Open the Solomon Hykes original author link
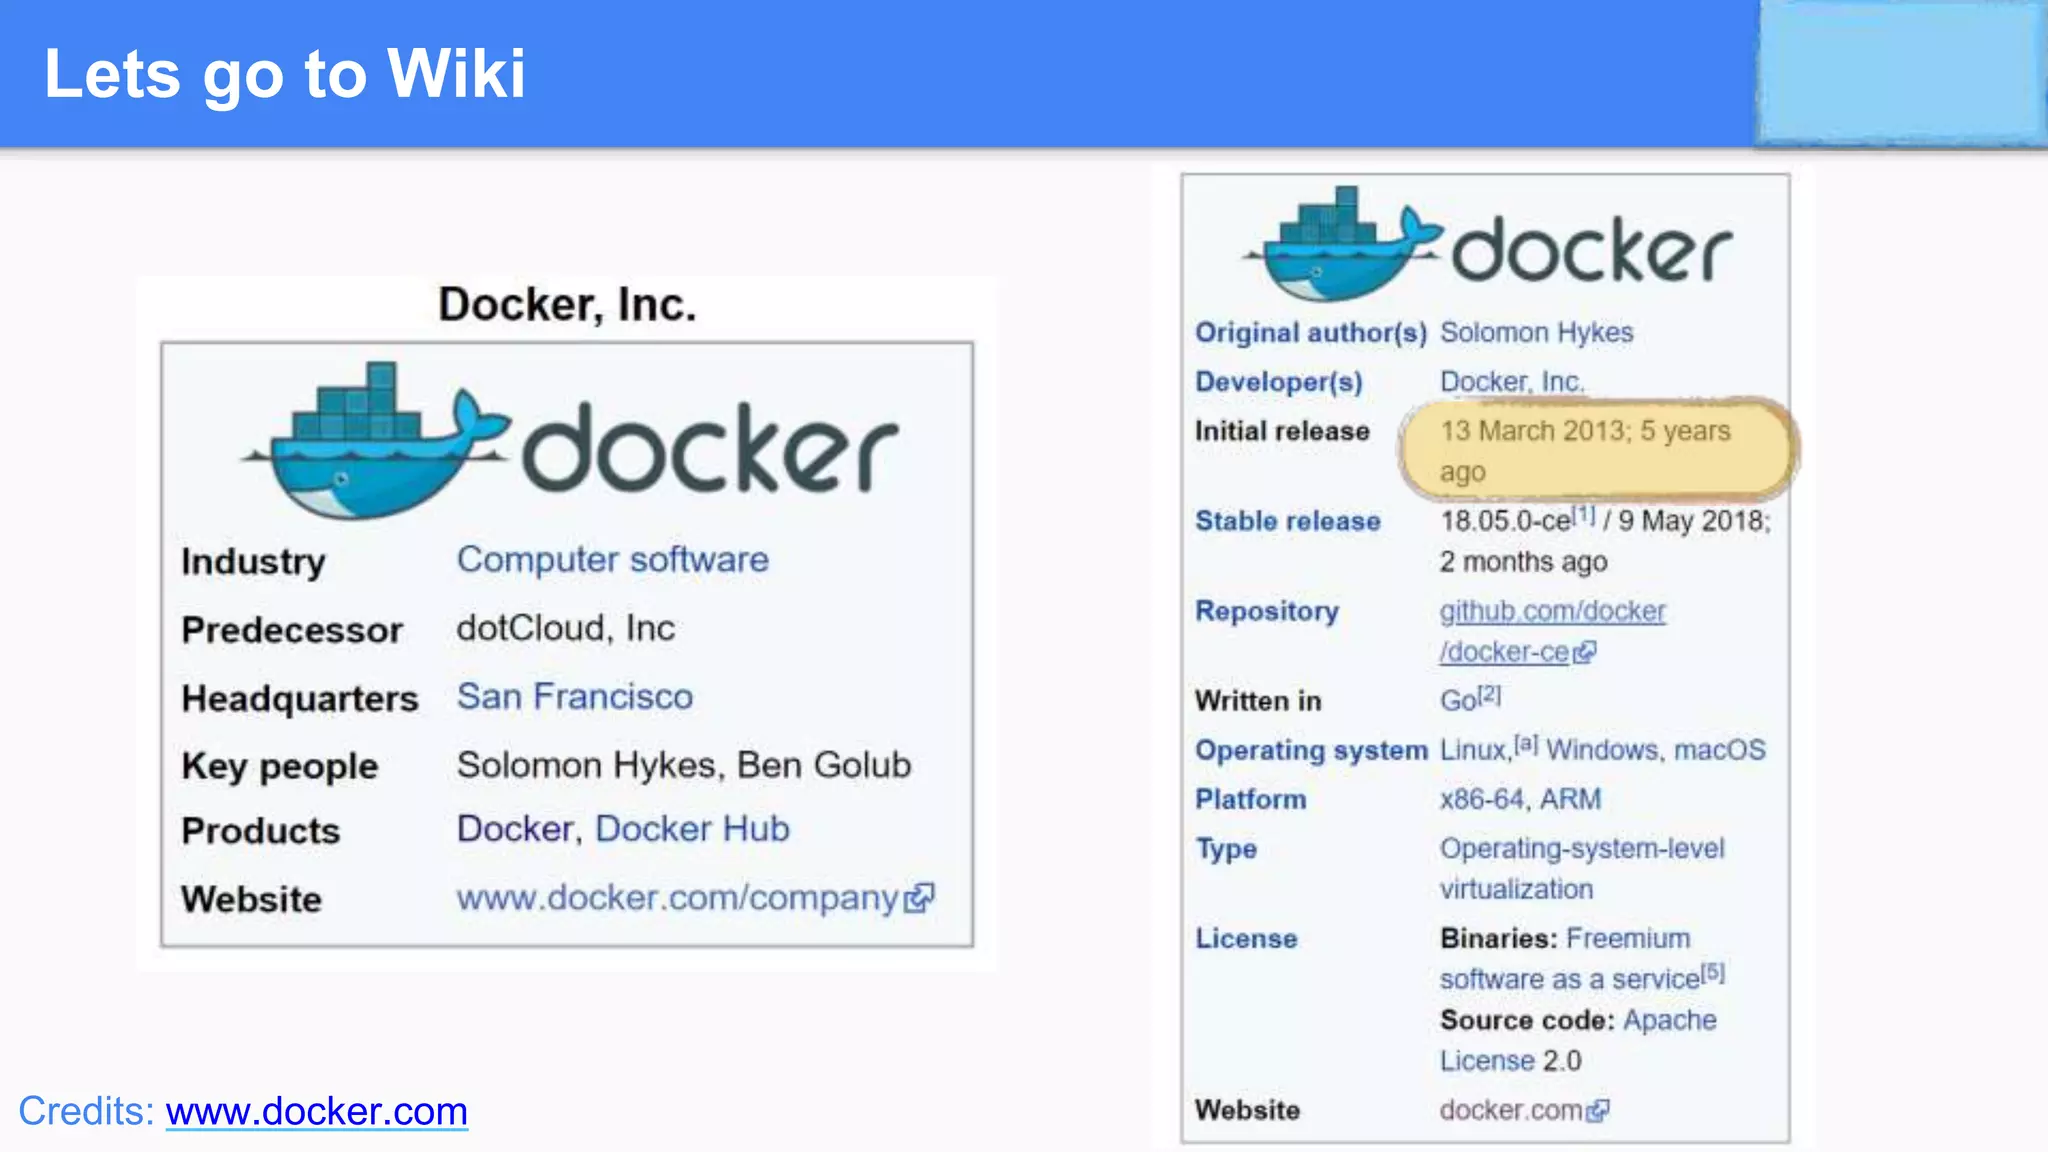Screen dimensions: 2048x1152 (x=1536, y=332)
